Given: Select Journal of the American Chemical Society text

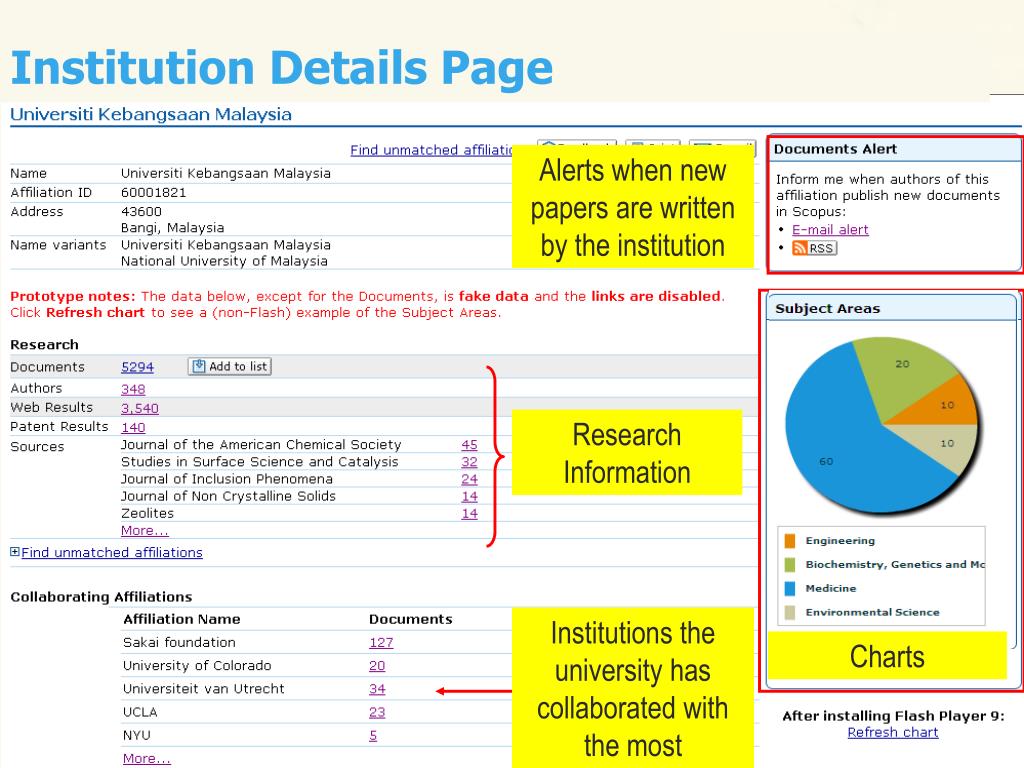Looking at the screenshot, I should tap(261, 445).
